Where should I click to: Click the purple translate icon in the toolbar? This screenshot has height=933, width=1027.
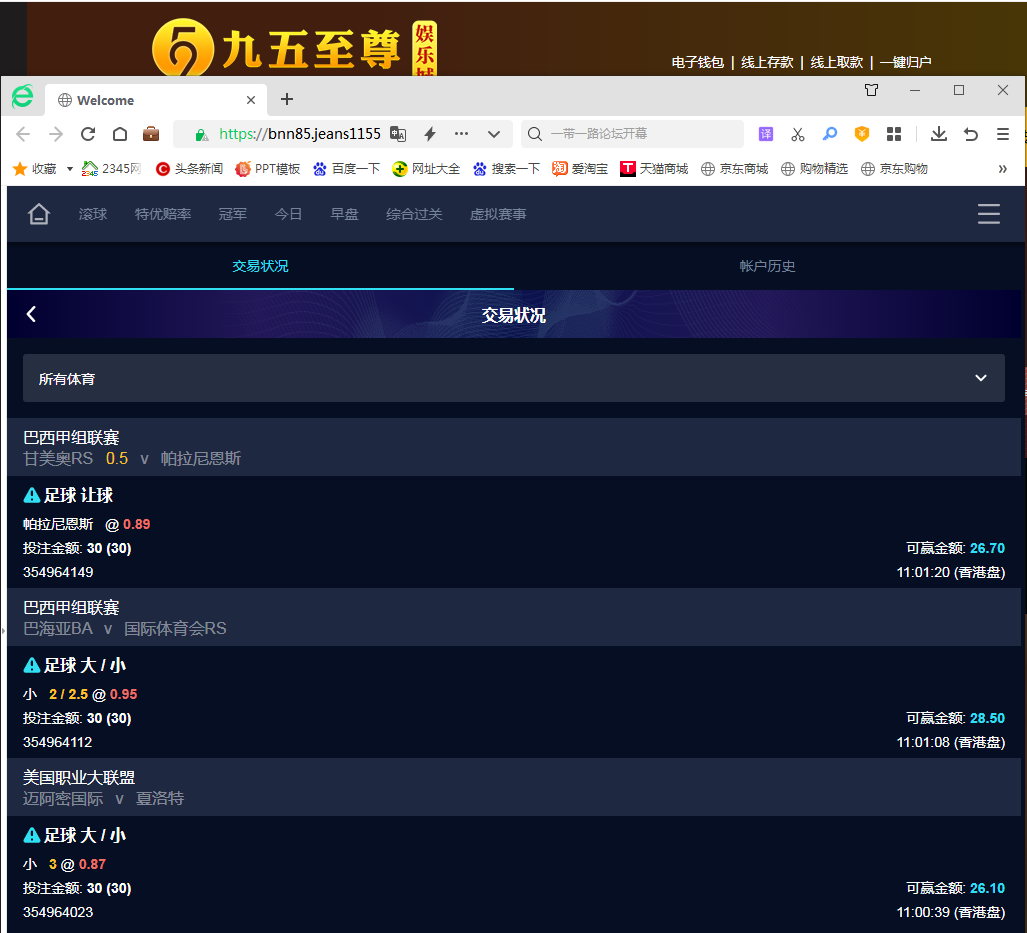(766, 134)
